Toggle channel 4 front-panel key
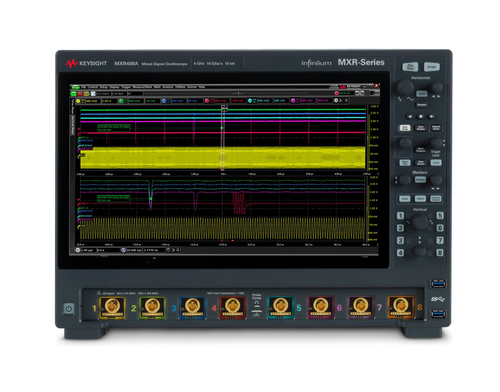Screen dimensions: 500x392 (x=400, y=253)
